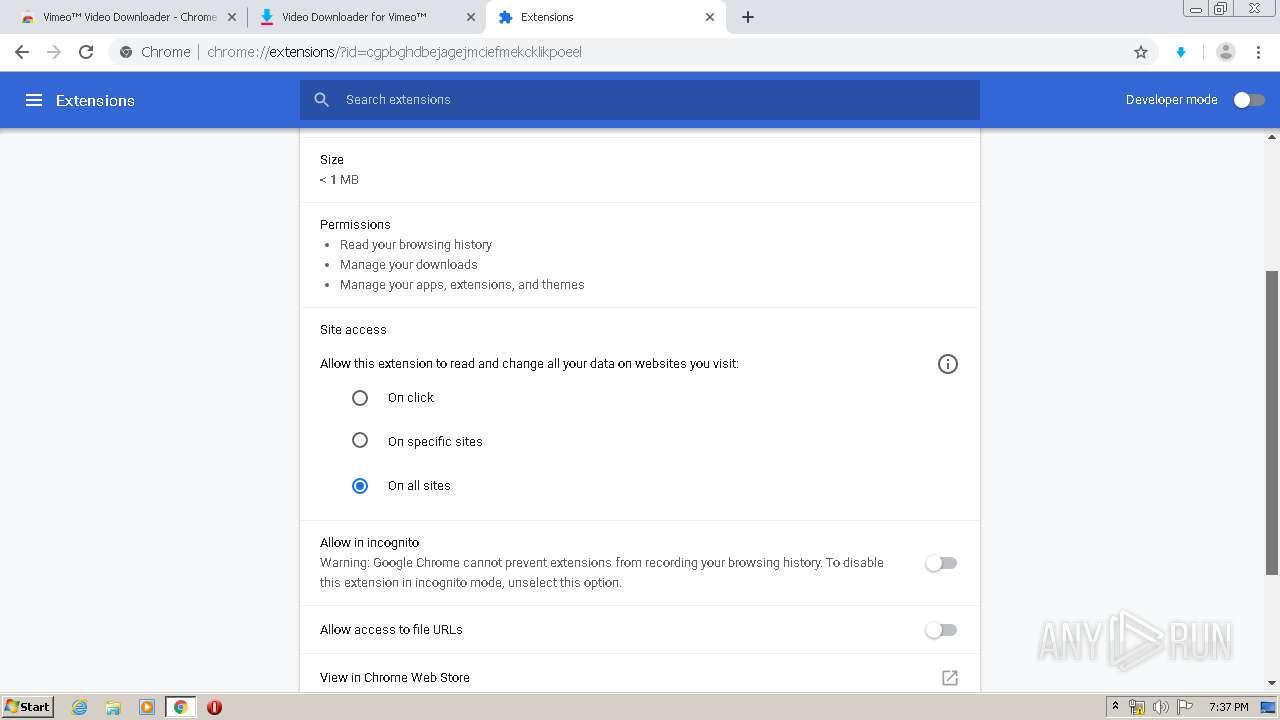
Task: Switch to Vimeo Video Downloader Chrome tab
Action: (128, 17)
